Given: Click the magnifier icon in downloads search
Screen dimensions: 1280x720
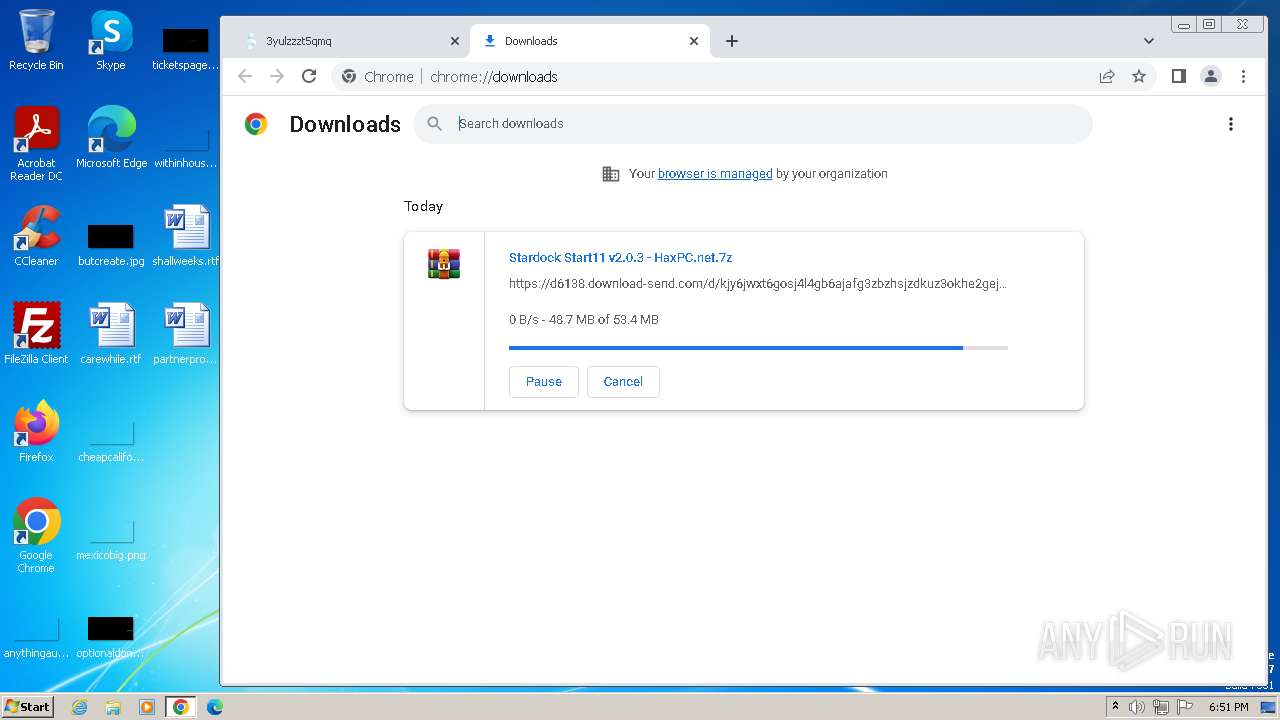Looking at the screenshot, I should 434,123.
